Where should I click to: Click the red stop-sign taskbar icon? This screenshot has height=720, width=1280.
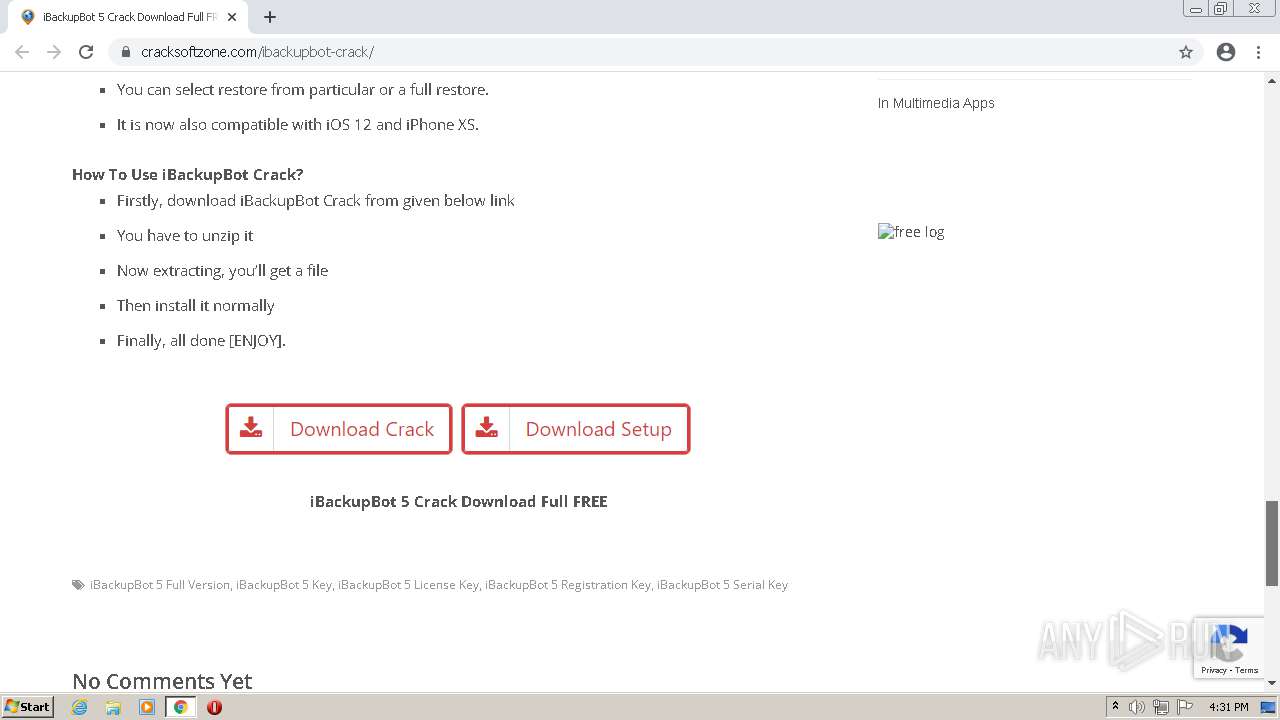214,707
